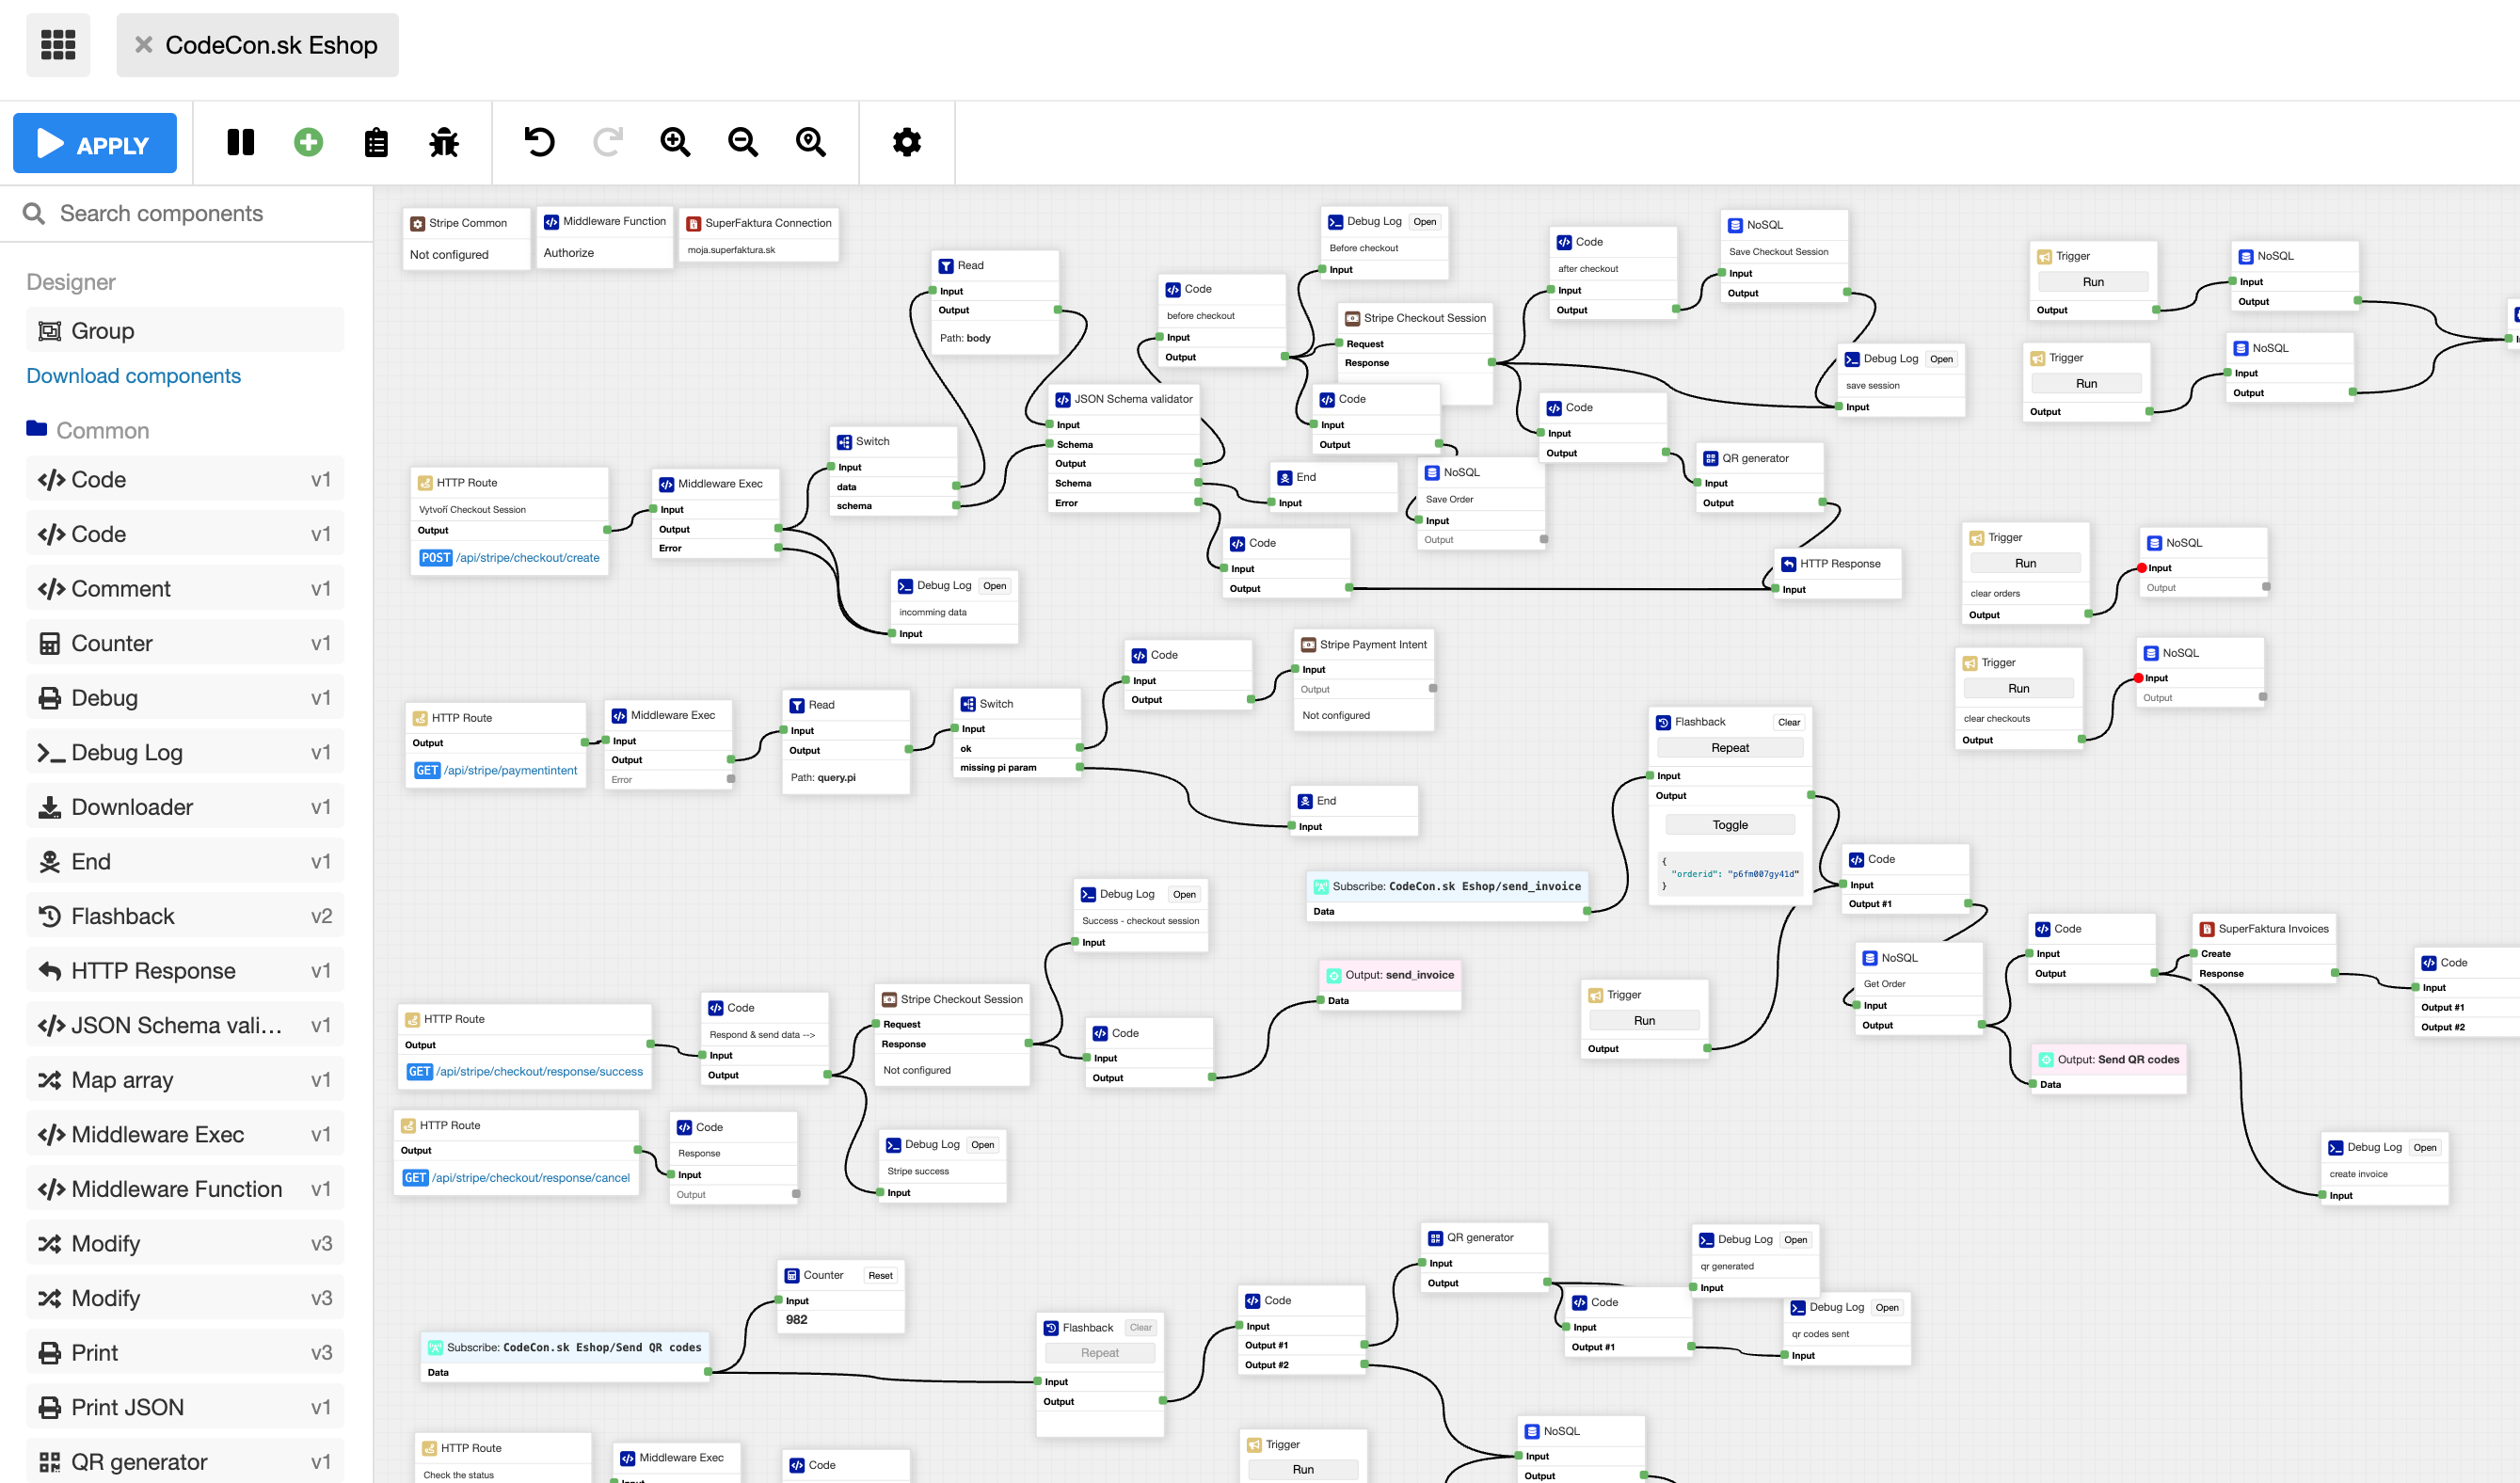
Task: Click the Undo arrow icon
Action: [538, 143]
